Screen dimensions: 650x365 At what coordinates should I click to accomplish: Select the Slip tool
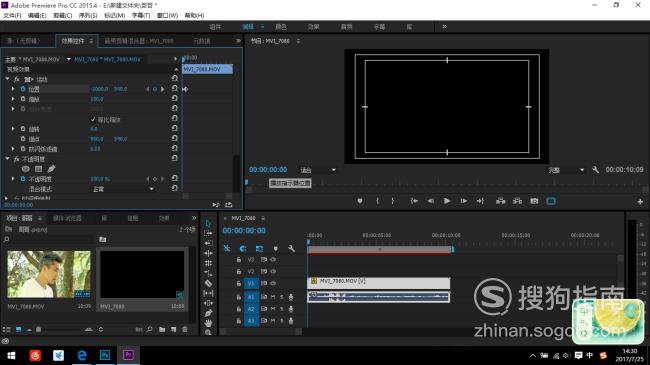click(x=208, y=293)
